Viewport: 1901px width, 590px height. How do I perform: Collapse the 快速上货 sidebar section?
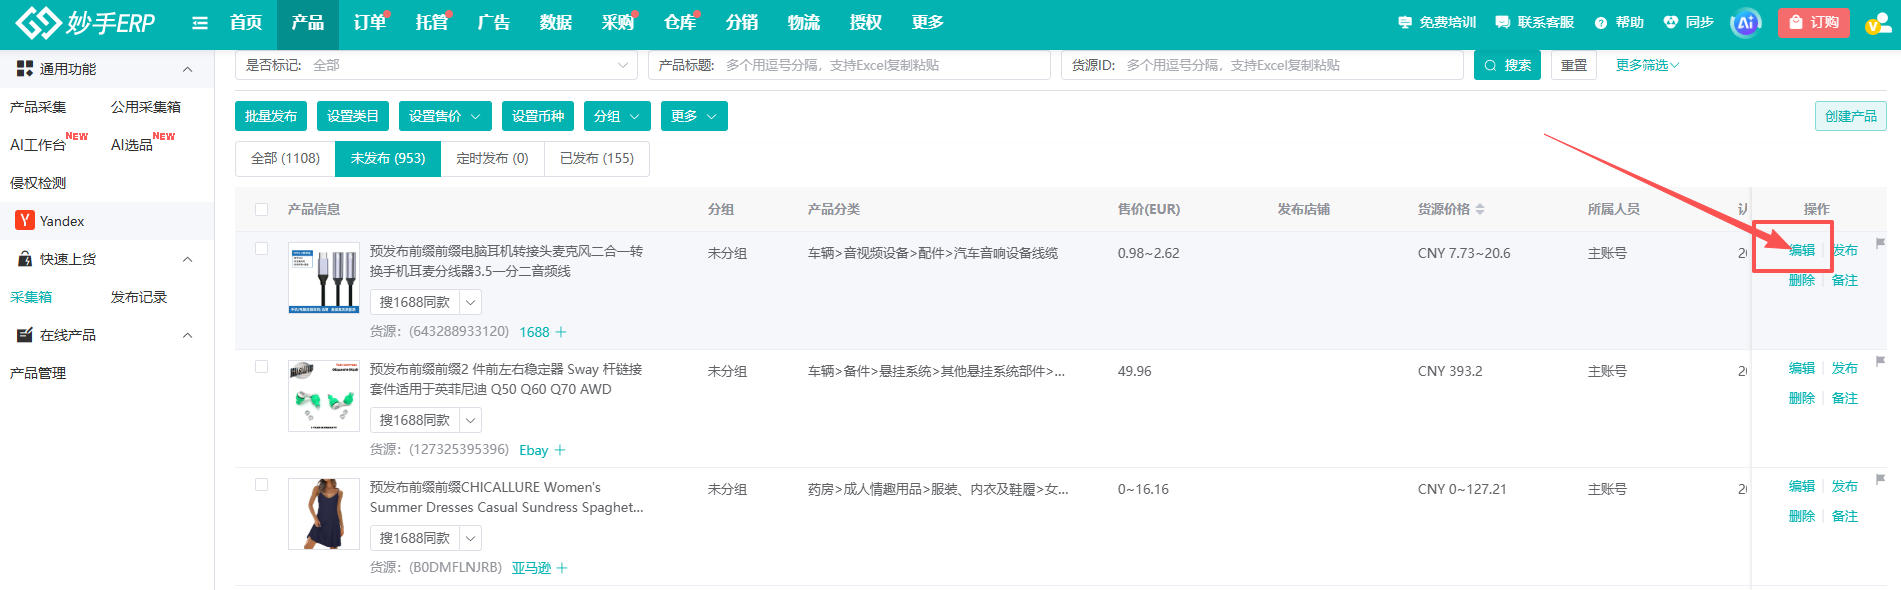coord(187,259)
